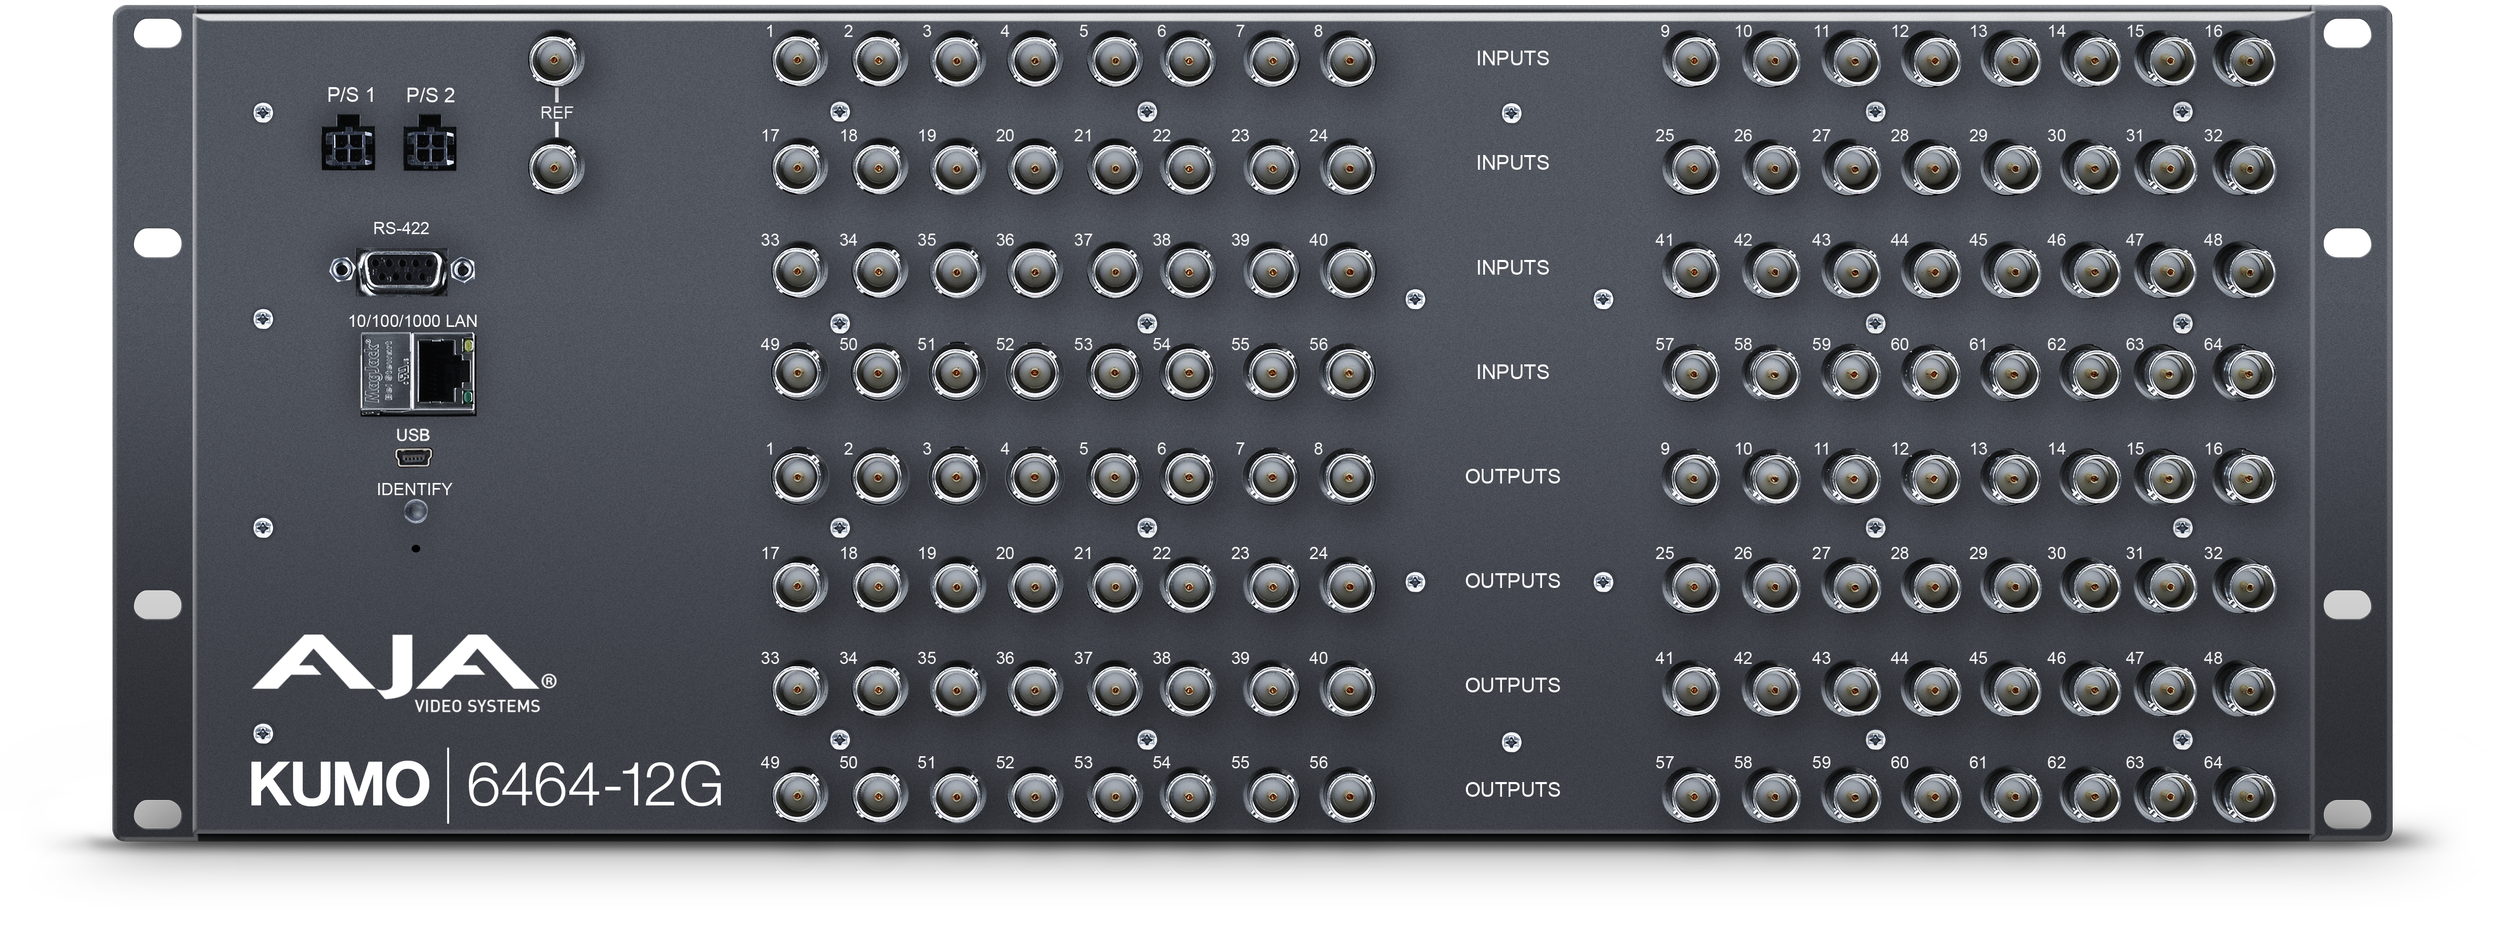This screenshot has height=930, width=2500.
Task: Click the KUMO brand name text
Action: (x=339, y=785)
